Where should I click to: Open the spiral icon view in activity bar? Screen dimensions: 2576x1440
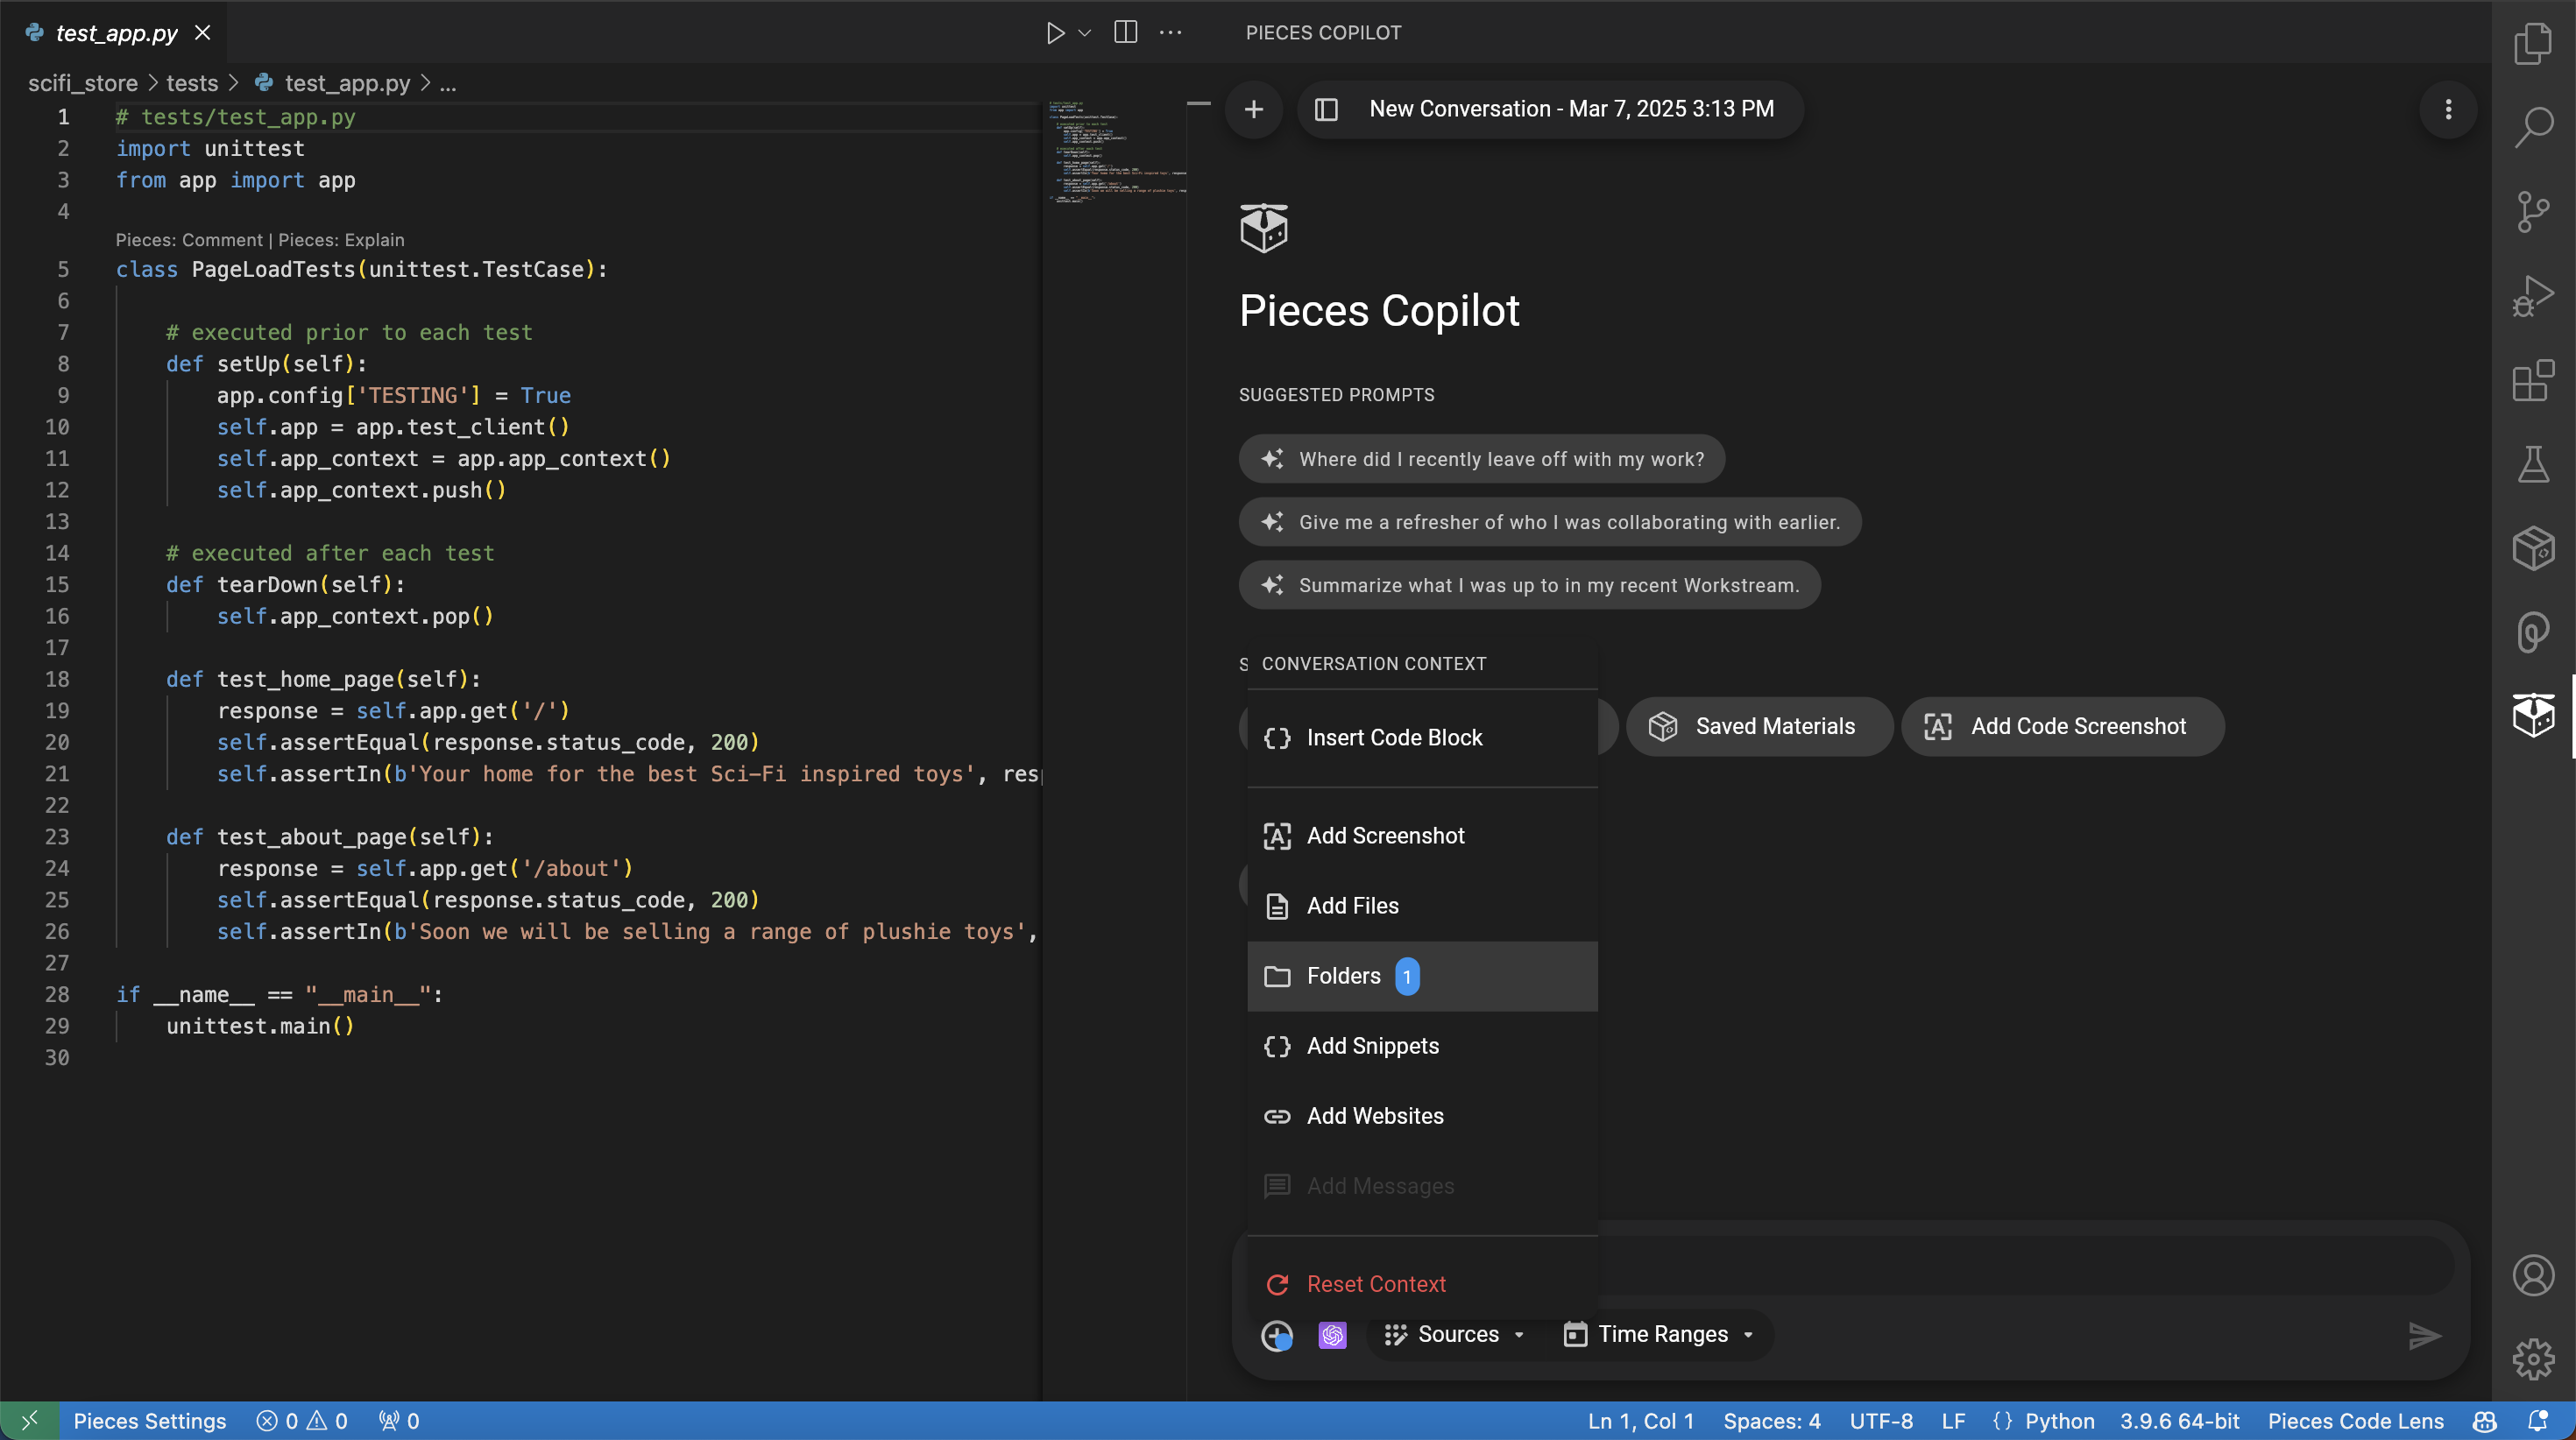coord(2533,632)
